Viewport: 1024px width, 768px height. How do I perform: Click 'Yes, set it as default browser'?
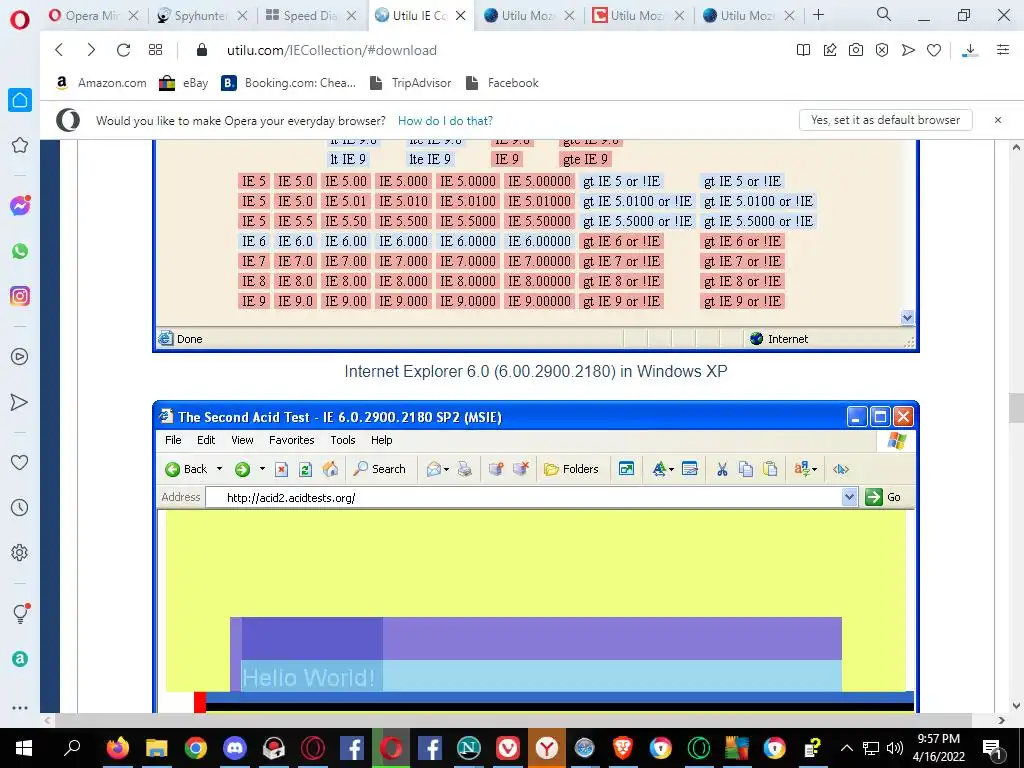pos(886,120)
